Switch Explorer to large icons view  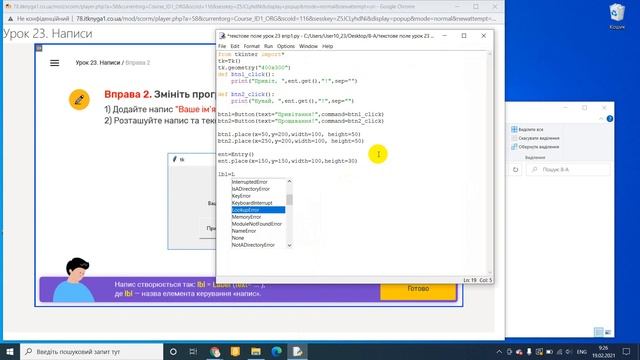(x=607, y=332)
